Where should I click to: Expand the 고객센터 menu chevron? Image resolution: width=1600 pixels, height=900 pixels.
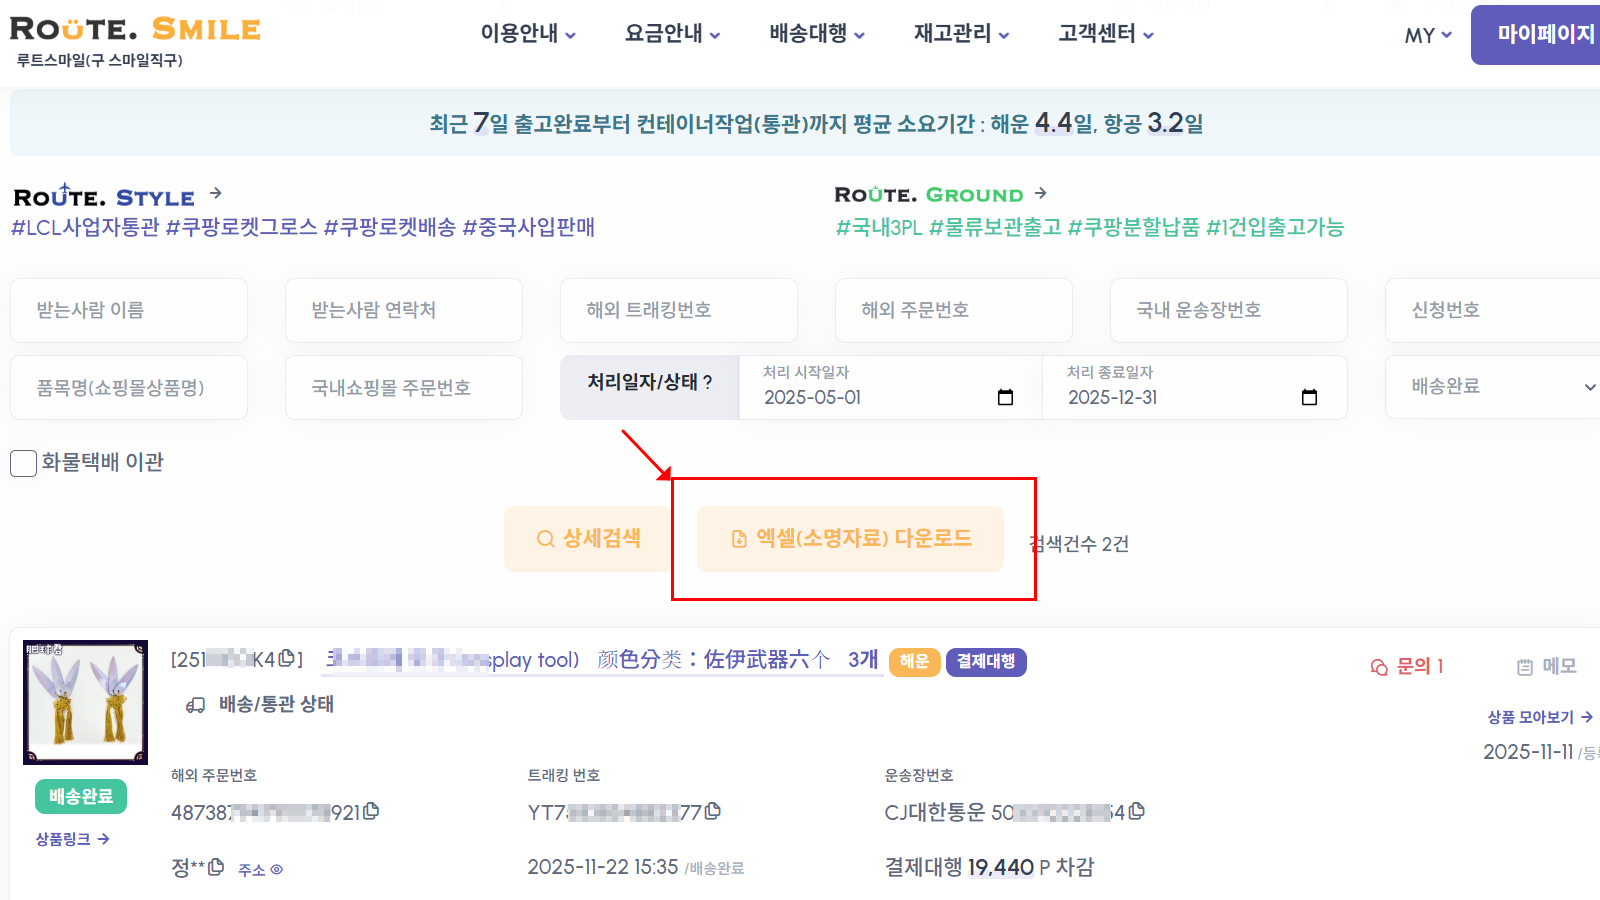click(1149, 33)
